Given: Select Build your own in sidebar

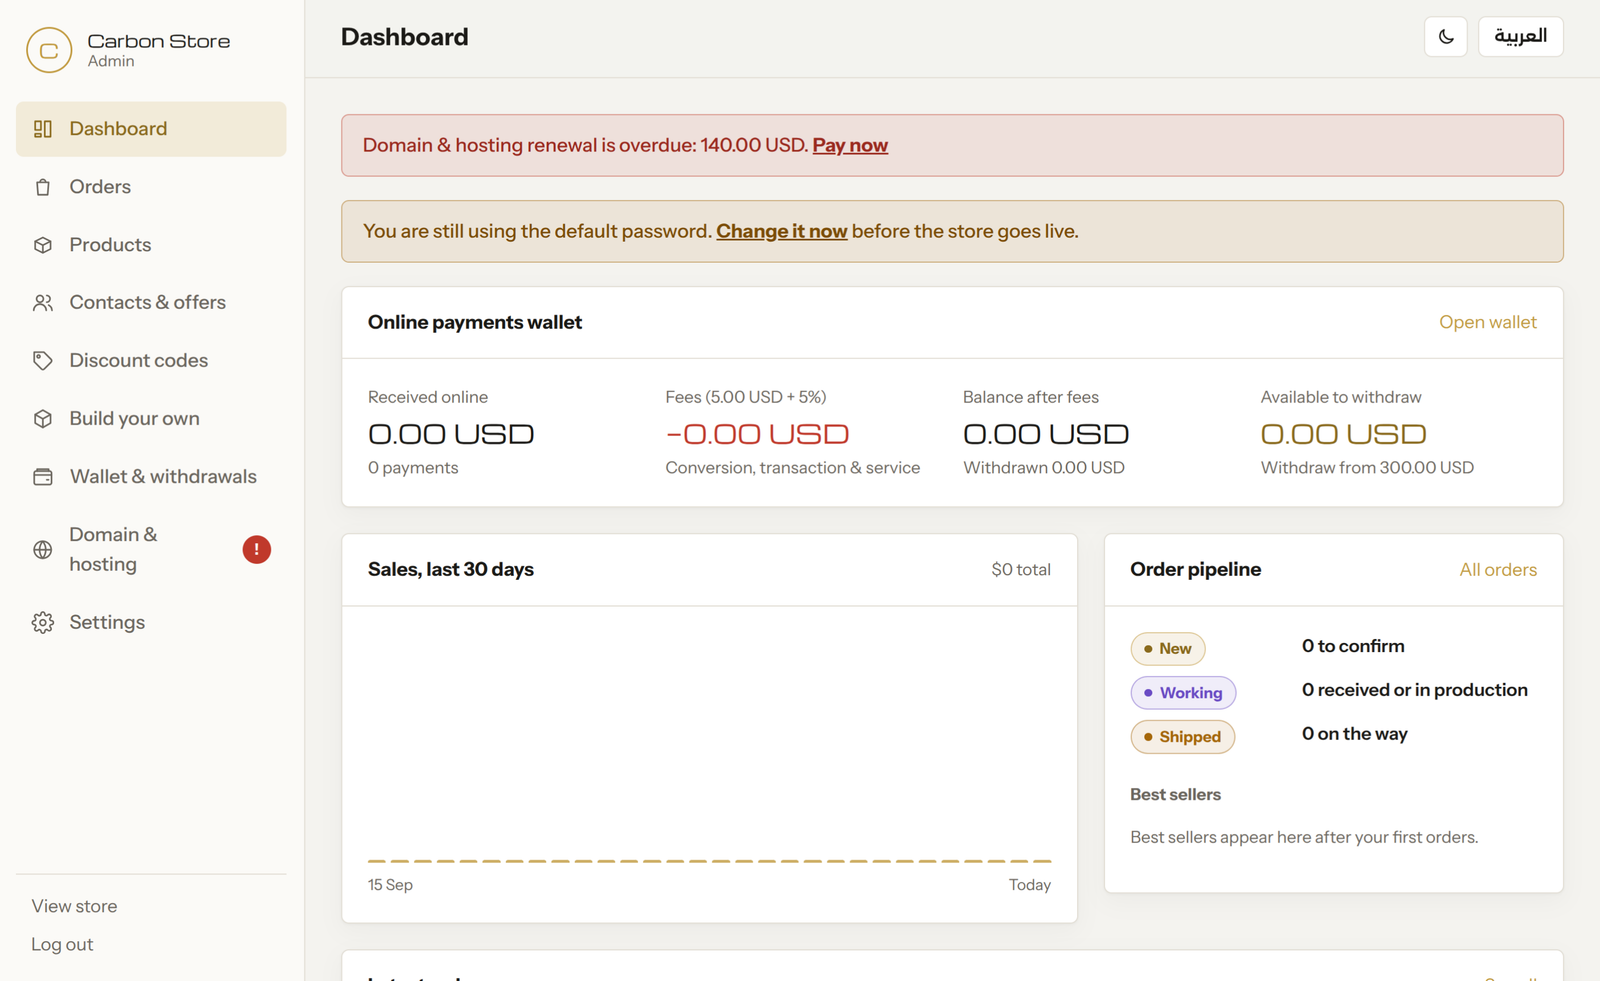Looking at the screenshot, I should tap(151, 419).
